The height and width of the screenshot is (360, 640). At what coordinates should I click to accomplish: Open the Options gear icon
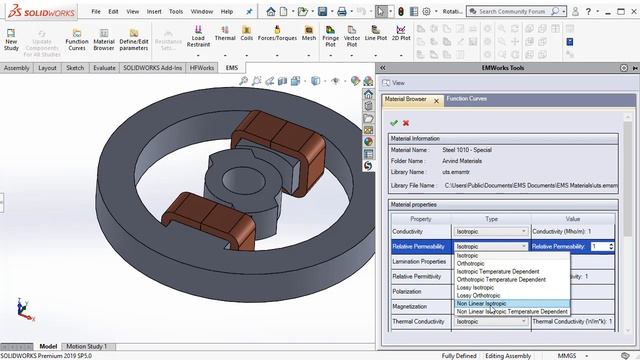coord(427,11)
